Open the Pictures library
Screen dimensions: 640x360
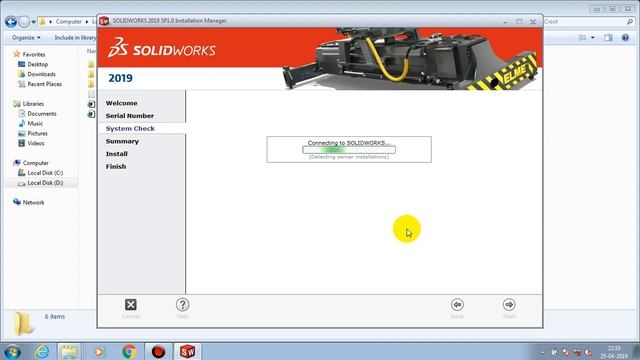[x=38, y=133]
